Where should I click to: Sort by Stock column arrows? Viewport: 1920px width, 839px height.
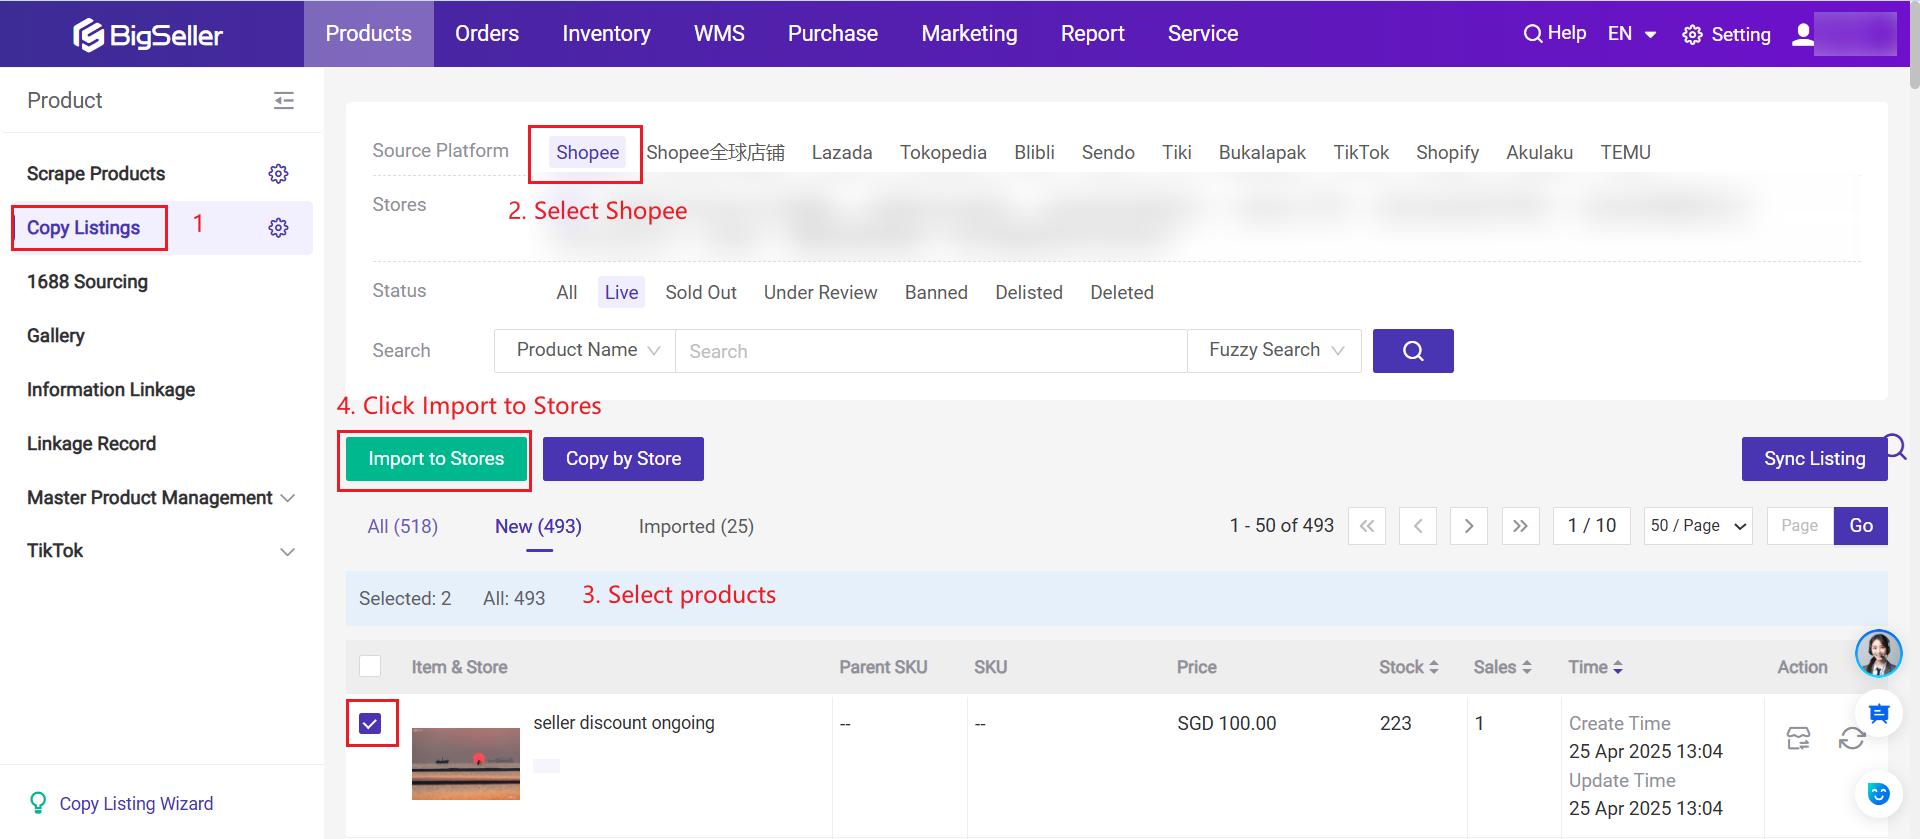[x=1434, y=667]
